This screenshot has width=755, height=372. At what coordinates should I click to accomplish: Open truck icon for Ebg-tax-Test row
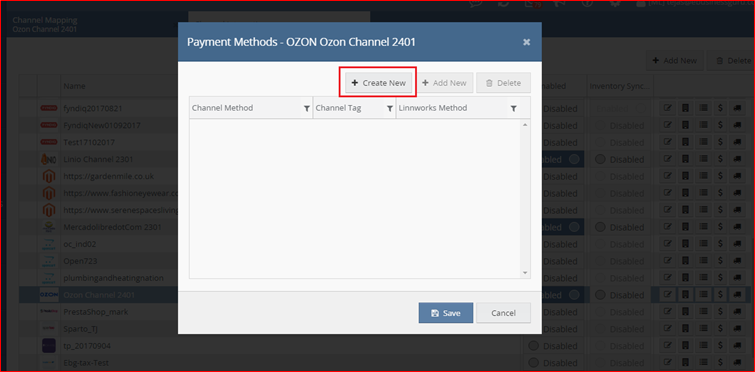click(737, 363)
